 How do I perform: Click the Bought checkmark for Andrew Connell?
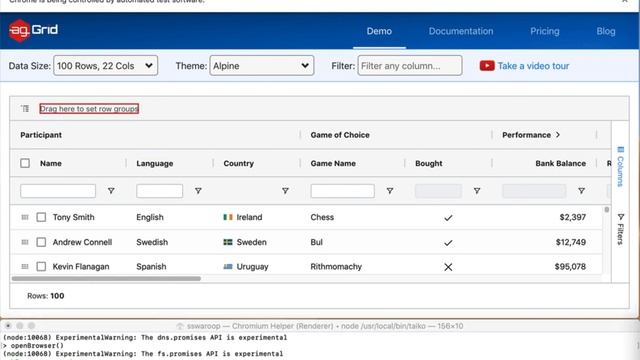click(448, 243)
